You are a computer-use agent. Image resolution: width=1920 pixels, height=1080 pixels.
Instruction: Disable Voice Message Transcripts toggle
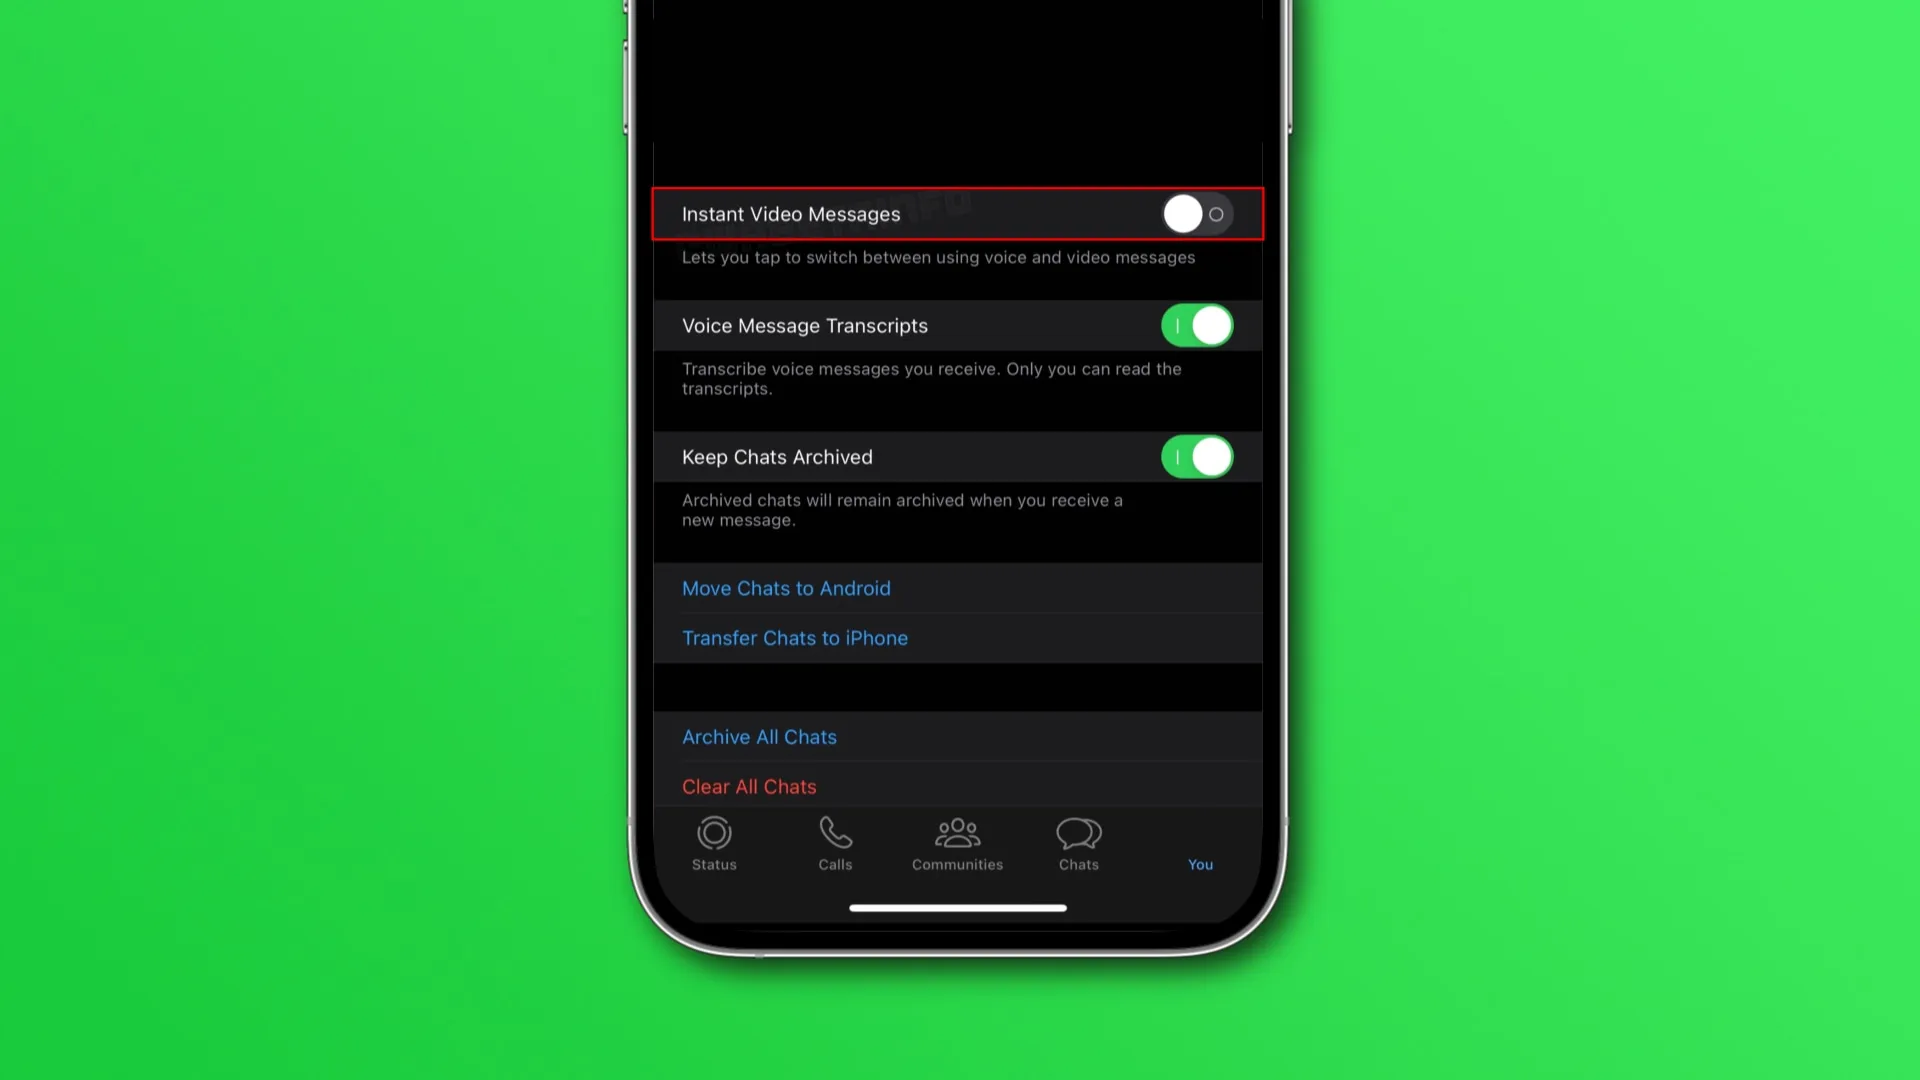(1195, 326)
